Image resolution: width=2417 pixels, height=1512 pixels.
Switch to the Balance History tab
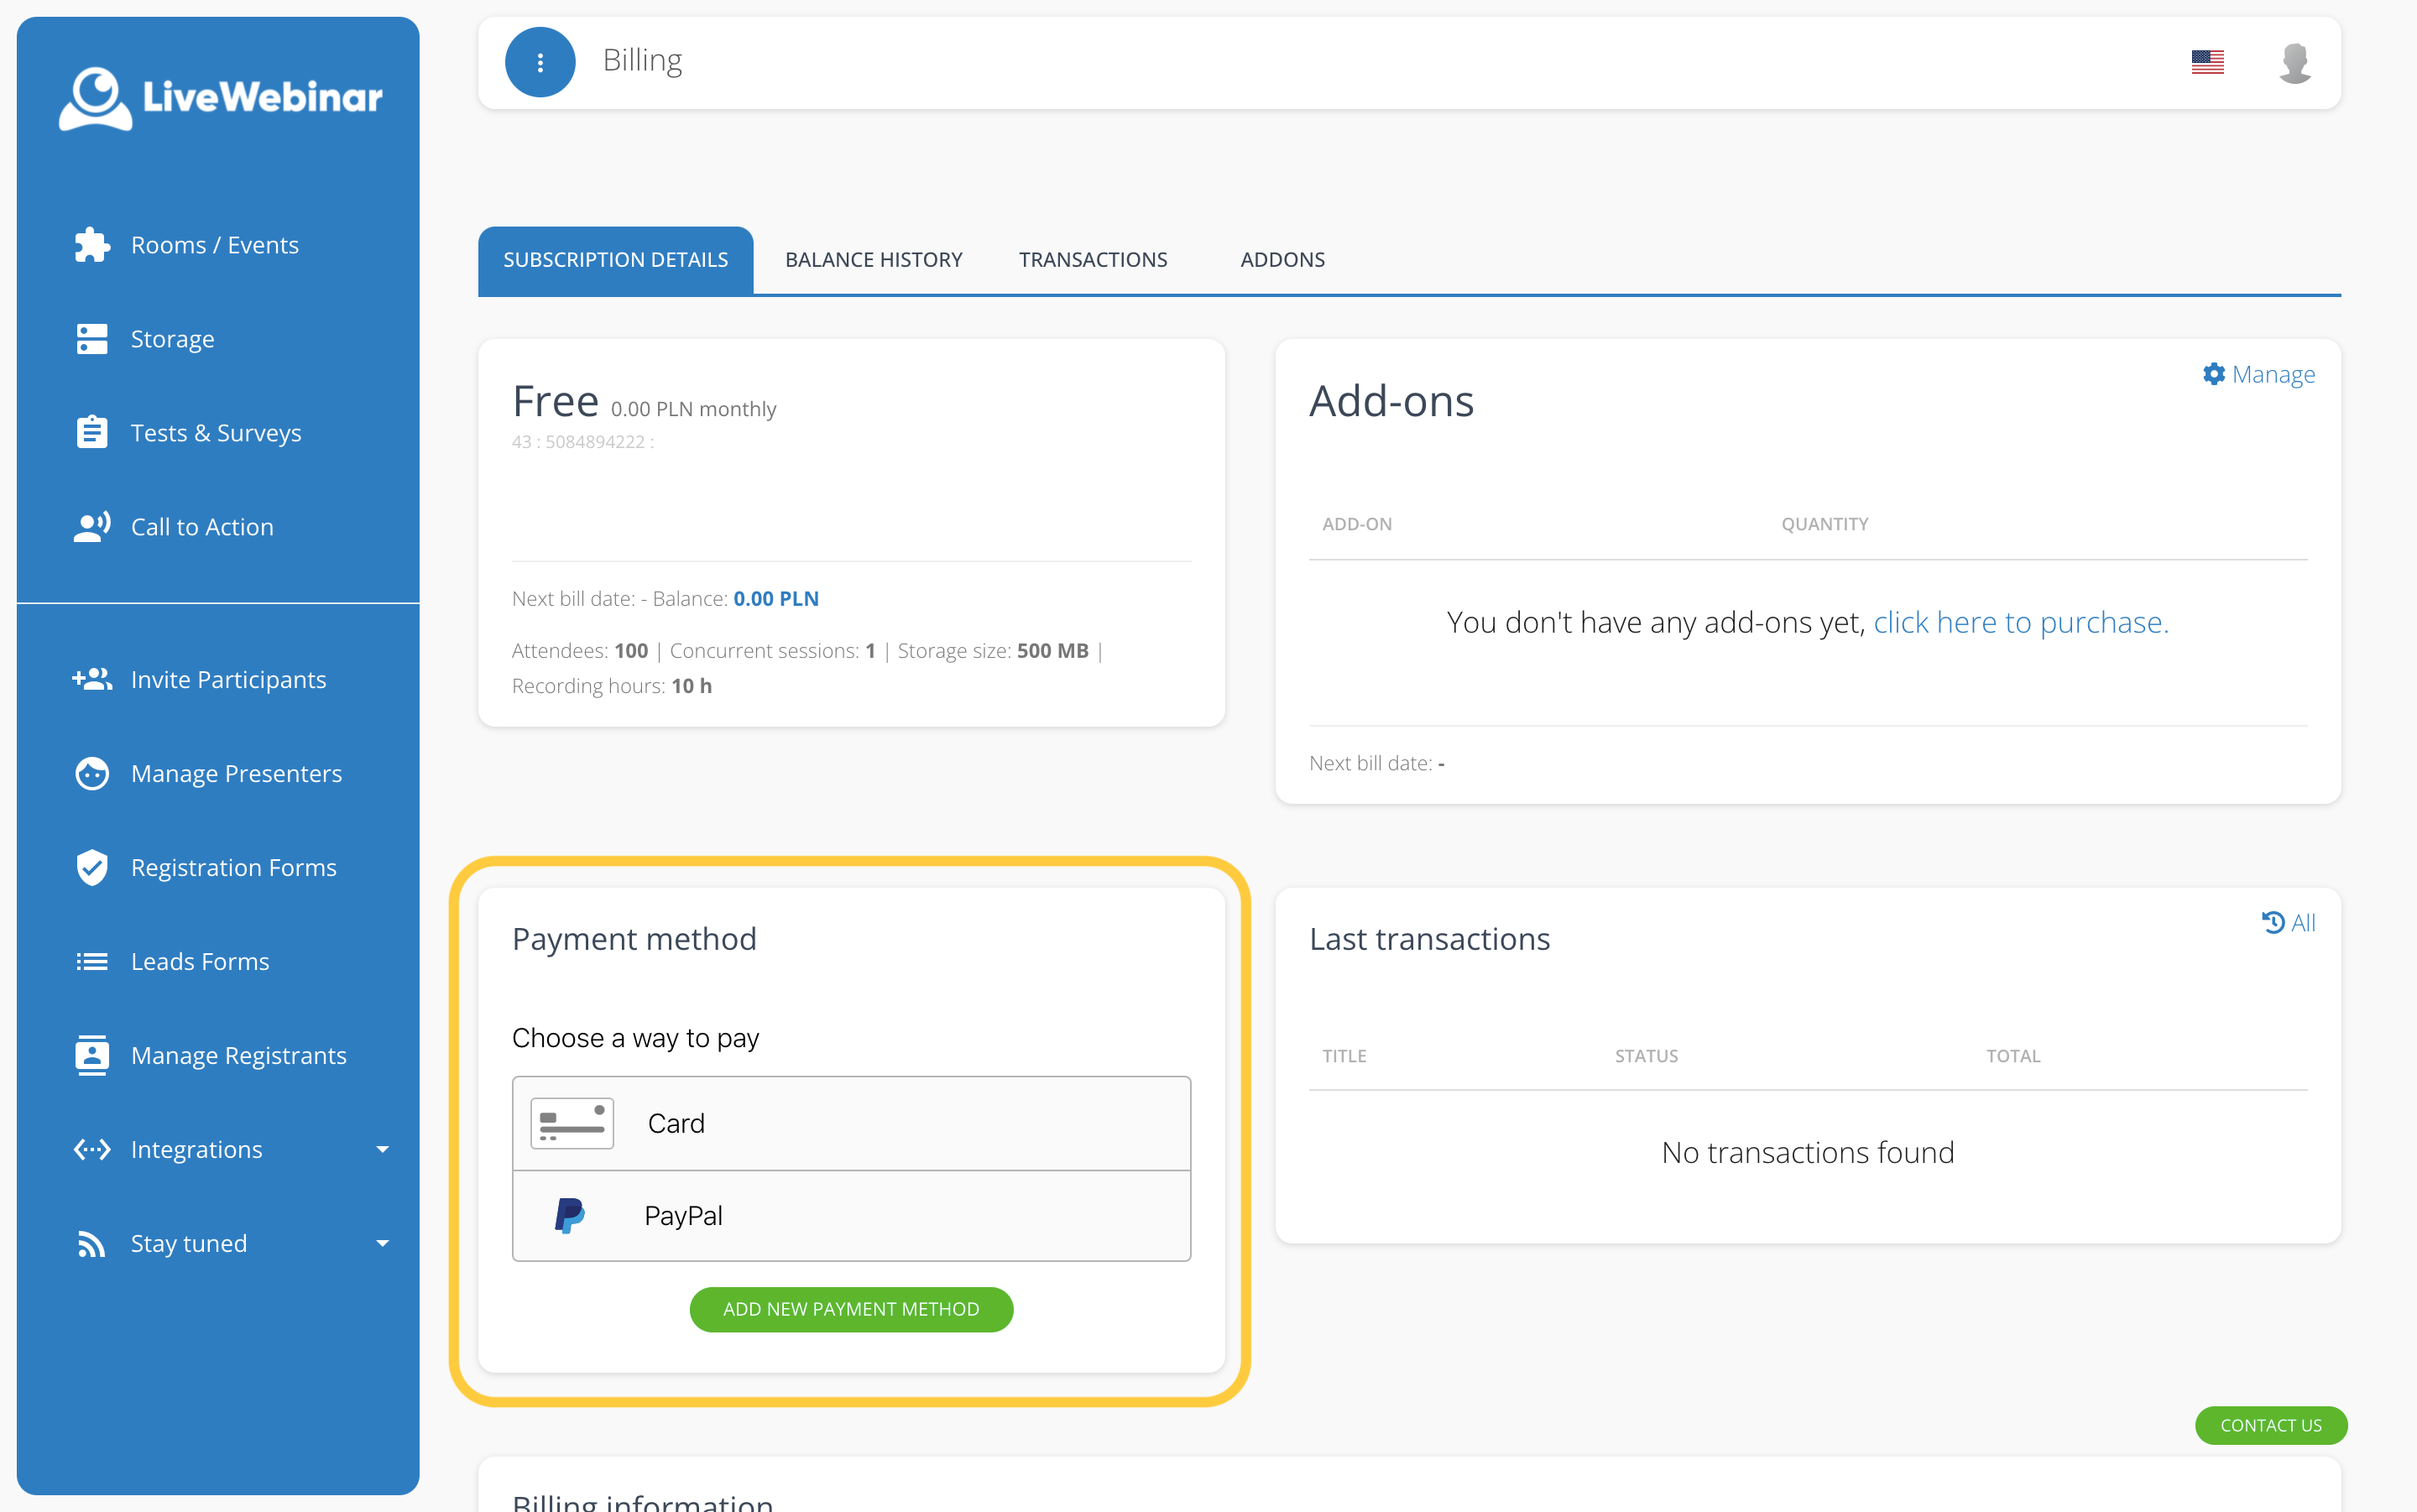(x=873, y=260)
